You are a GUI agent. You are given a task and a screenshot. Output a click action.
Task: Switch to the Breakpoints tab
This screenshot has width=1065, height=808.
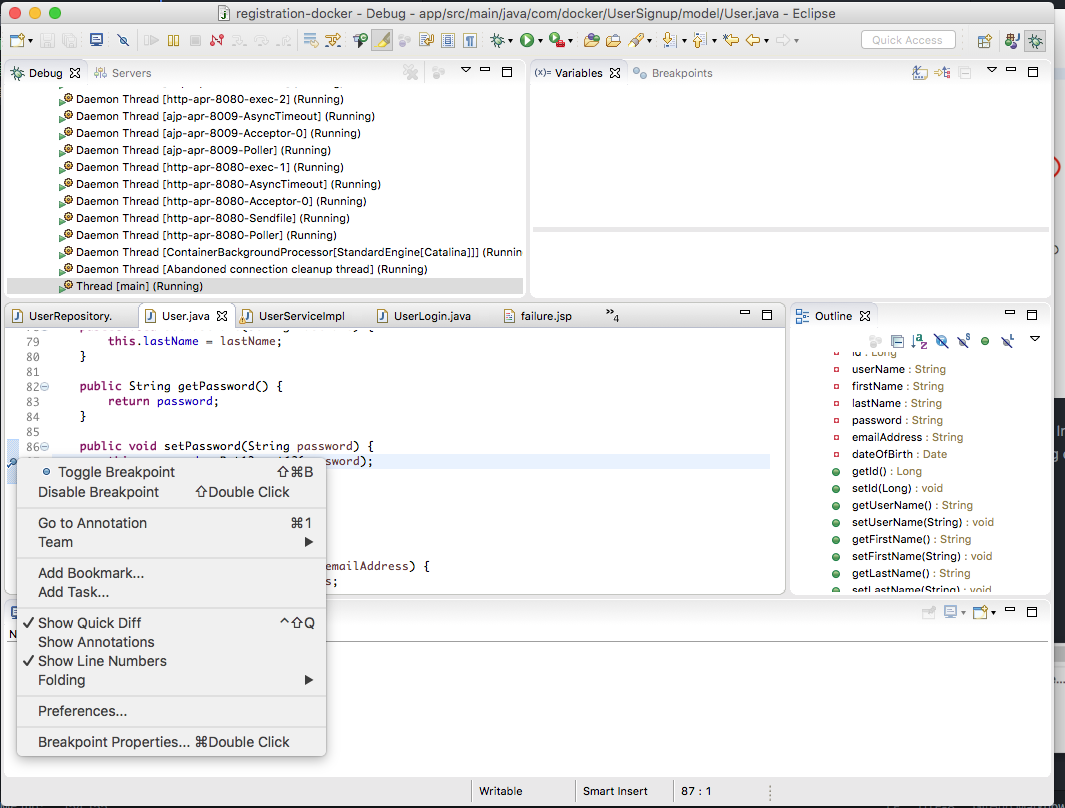click(x=681, y=73)
